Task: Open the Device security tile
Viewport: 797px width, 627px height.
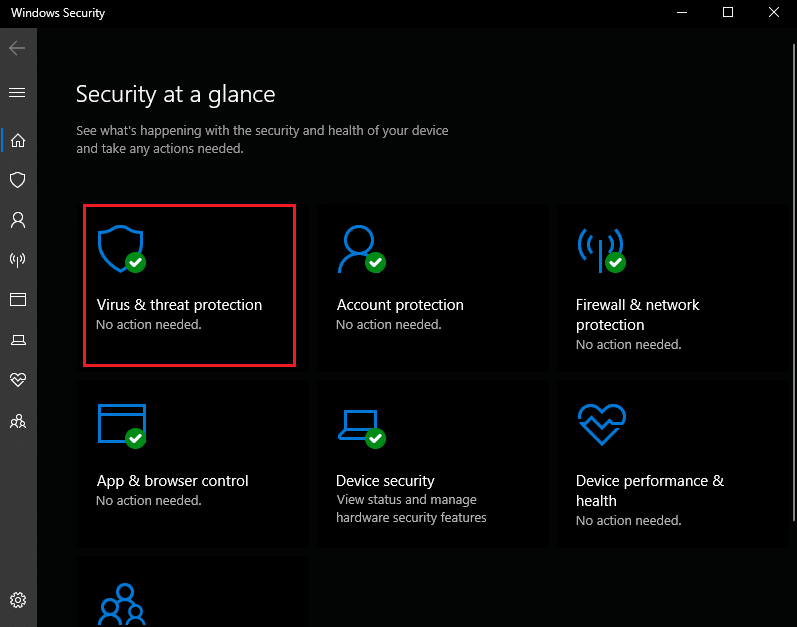Action: coord(432,462)
